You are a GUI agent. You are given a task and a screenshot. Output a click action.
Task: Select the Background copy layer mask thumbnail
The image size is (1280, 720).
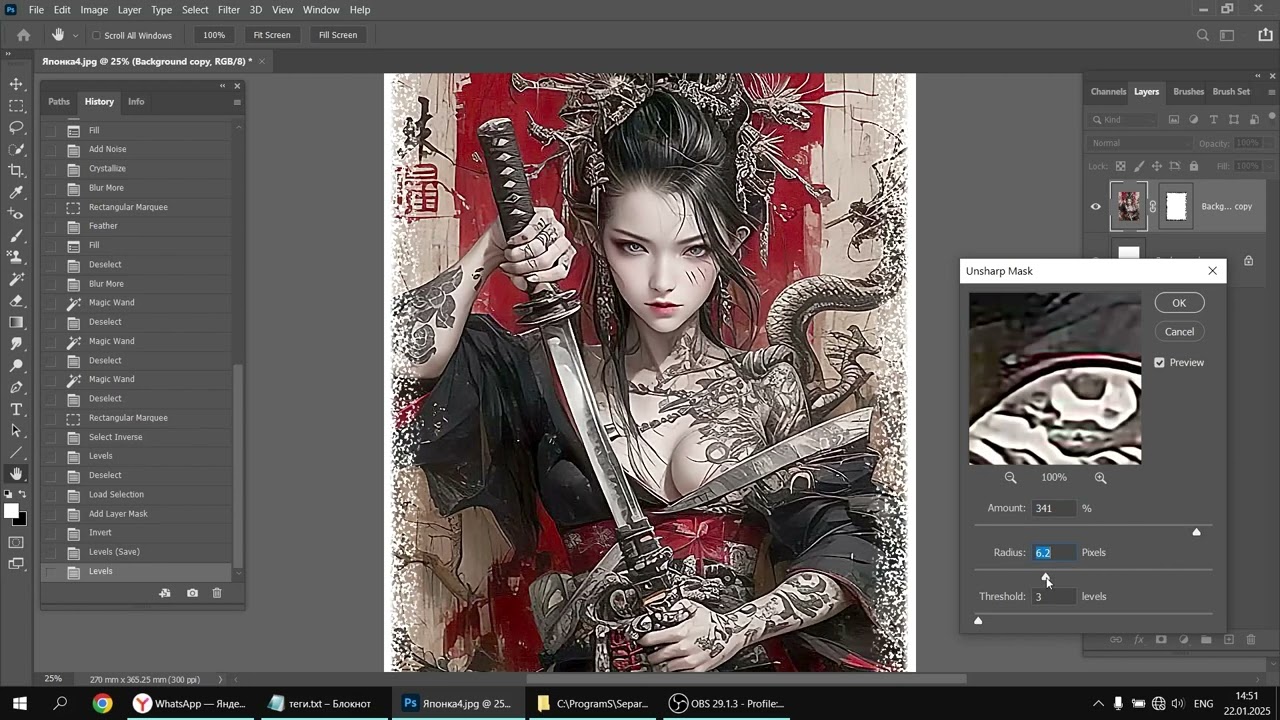point(1176,207)
